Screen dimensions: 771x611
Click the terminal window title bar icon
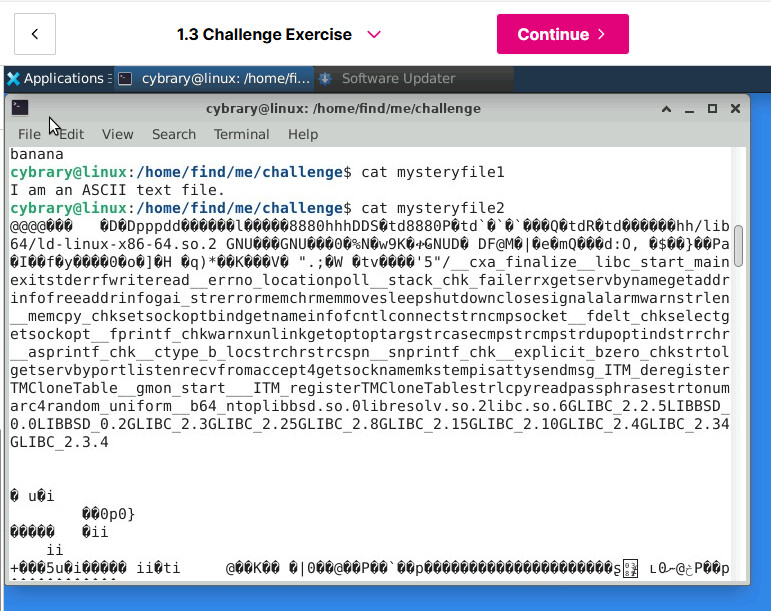(20, 108)
